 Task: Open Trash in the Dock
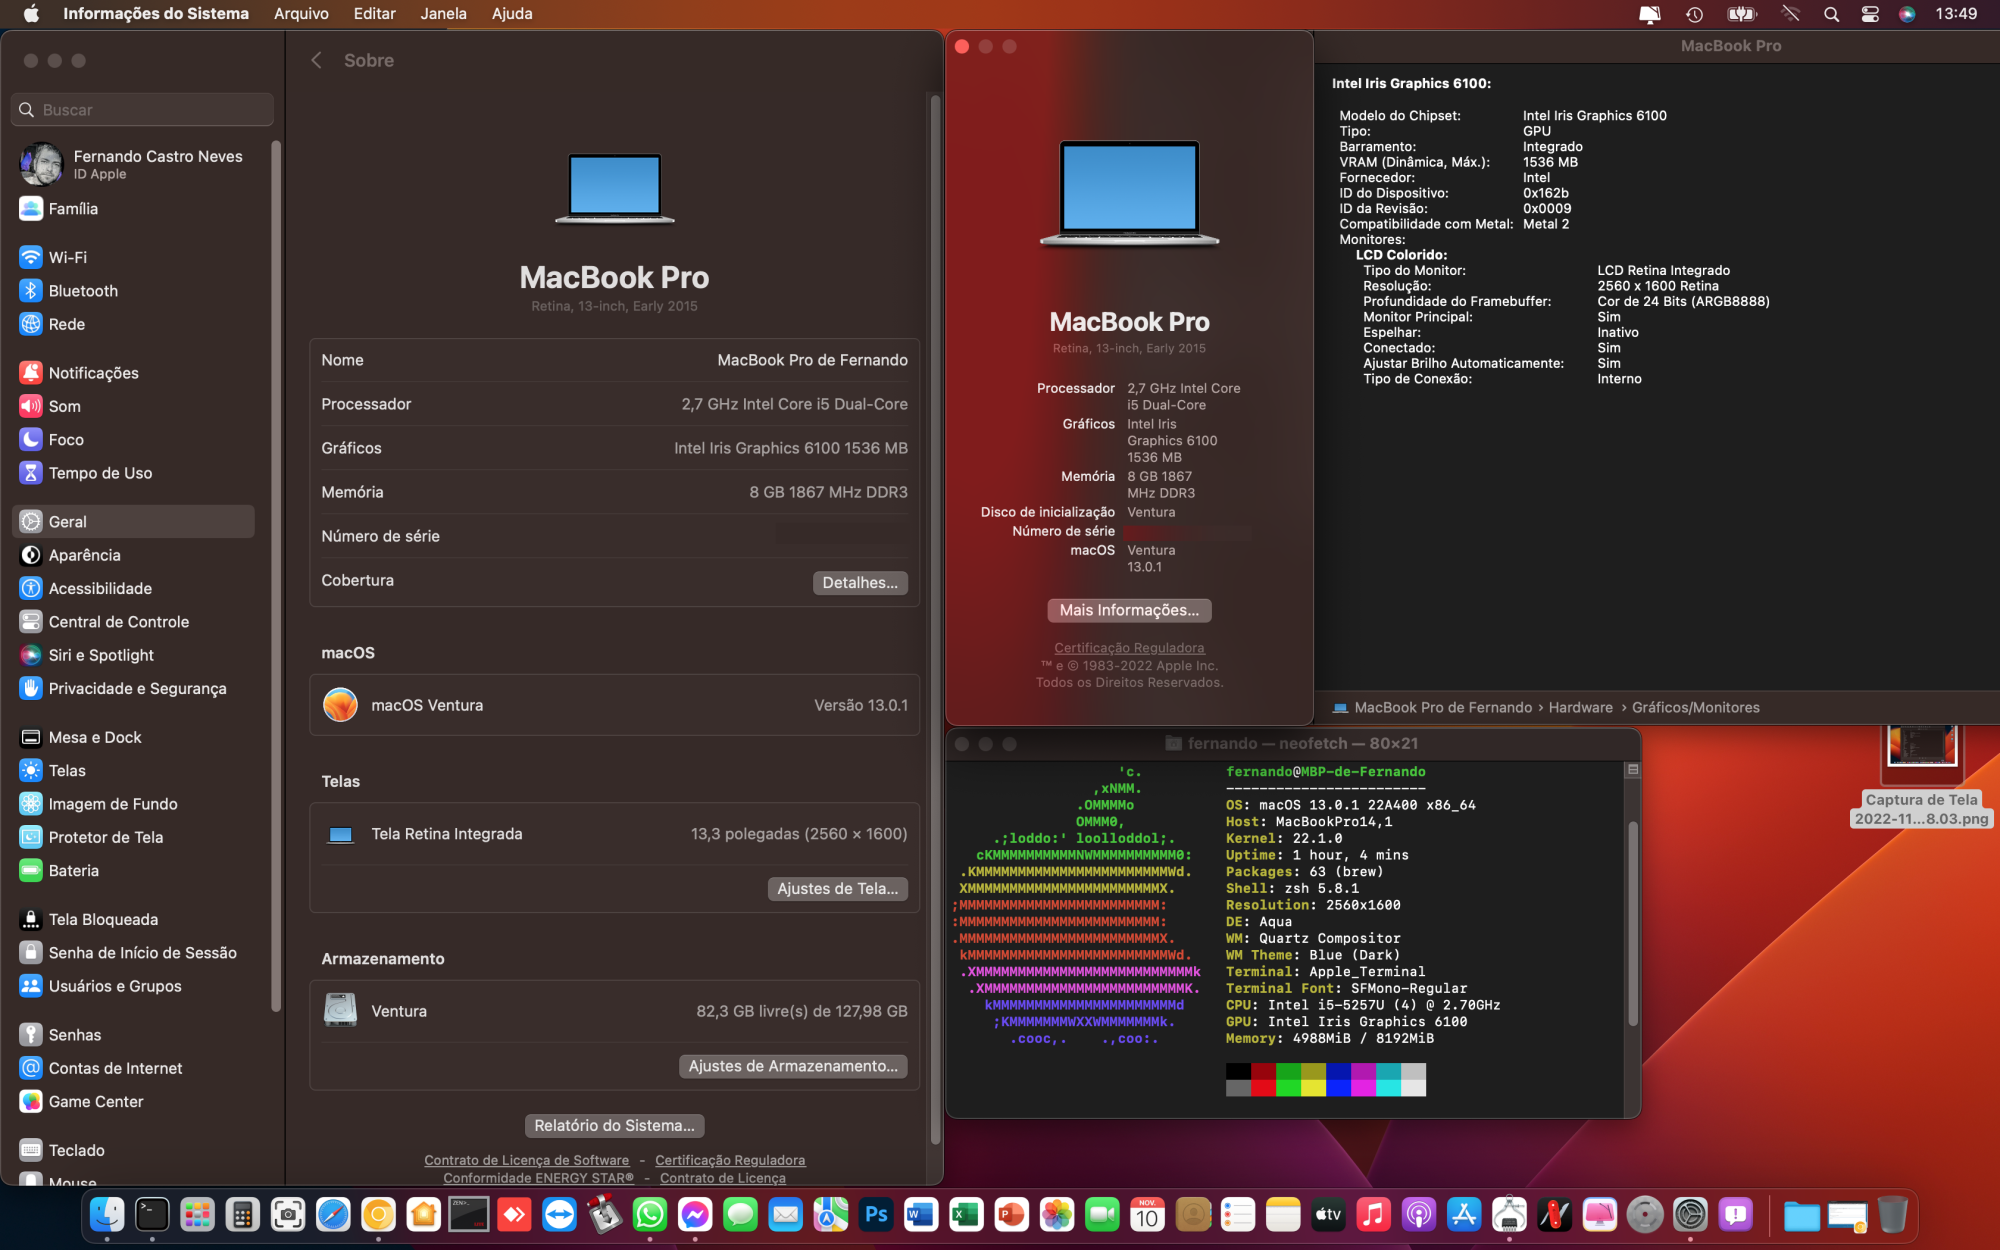tap(1891, 1215)
